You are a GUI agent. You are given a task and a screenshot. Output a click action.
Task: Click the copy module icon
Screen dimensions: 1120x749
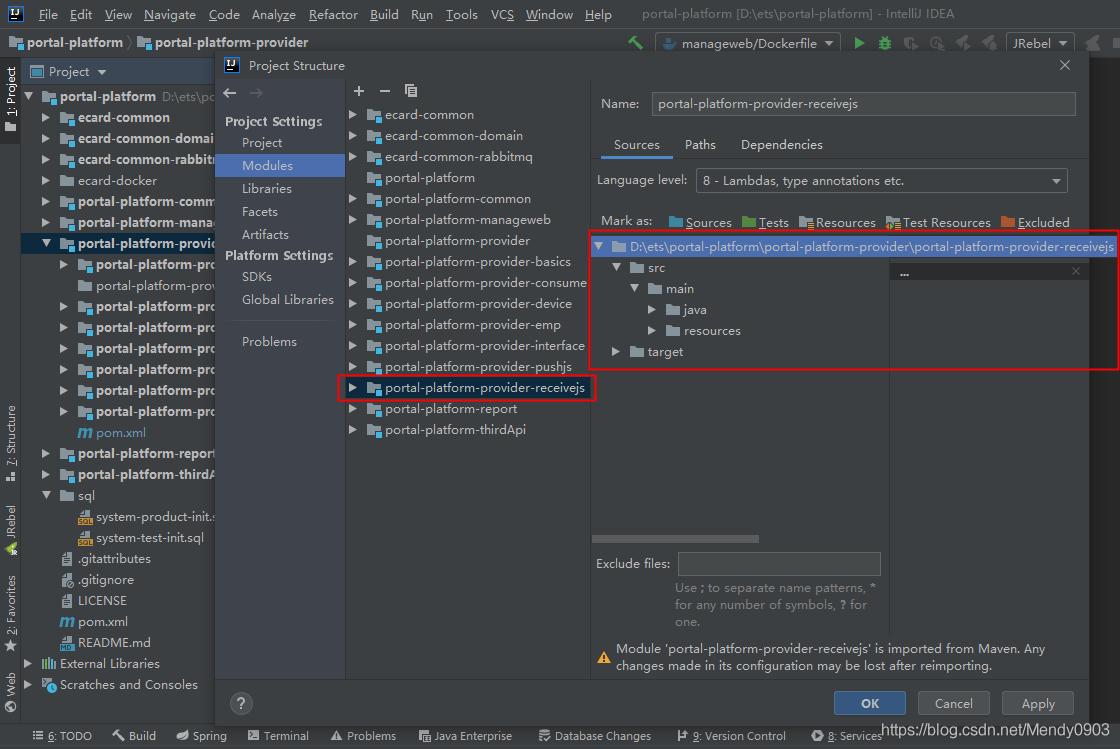(411, 91)
